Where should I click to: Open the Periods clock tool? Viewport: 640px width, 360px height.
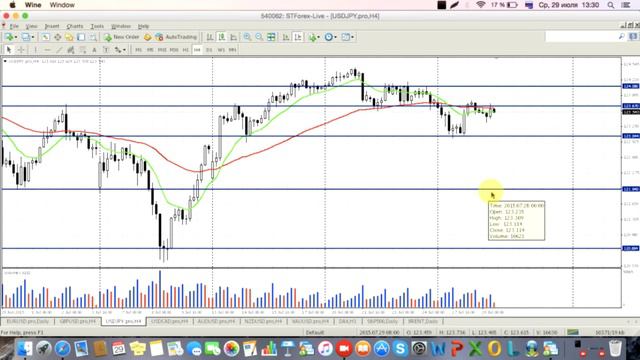click(329, 37)
